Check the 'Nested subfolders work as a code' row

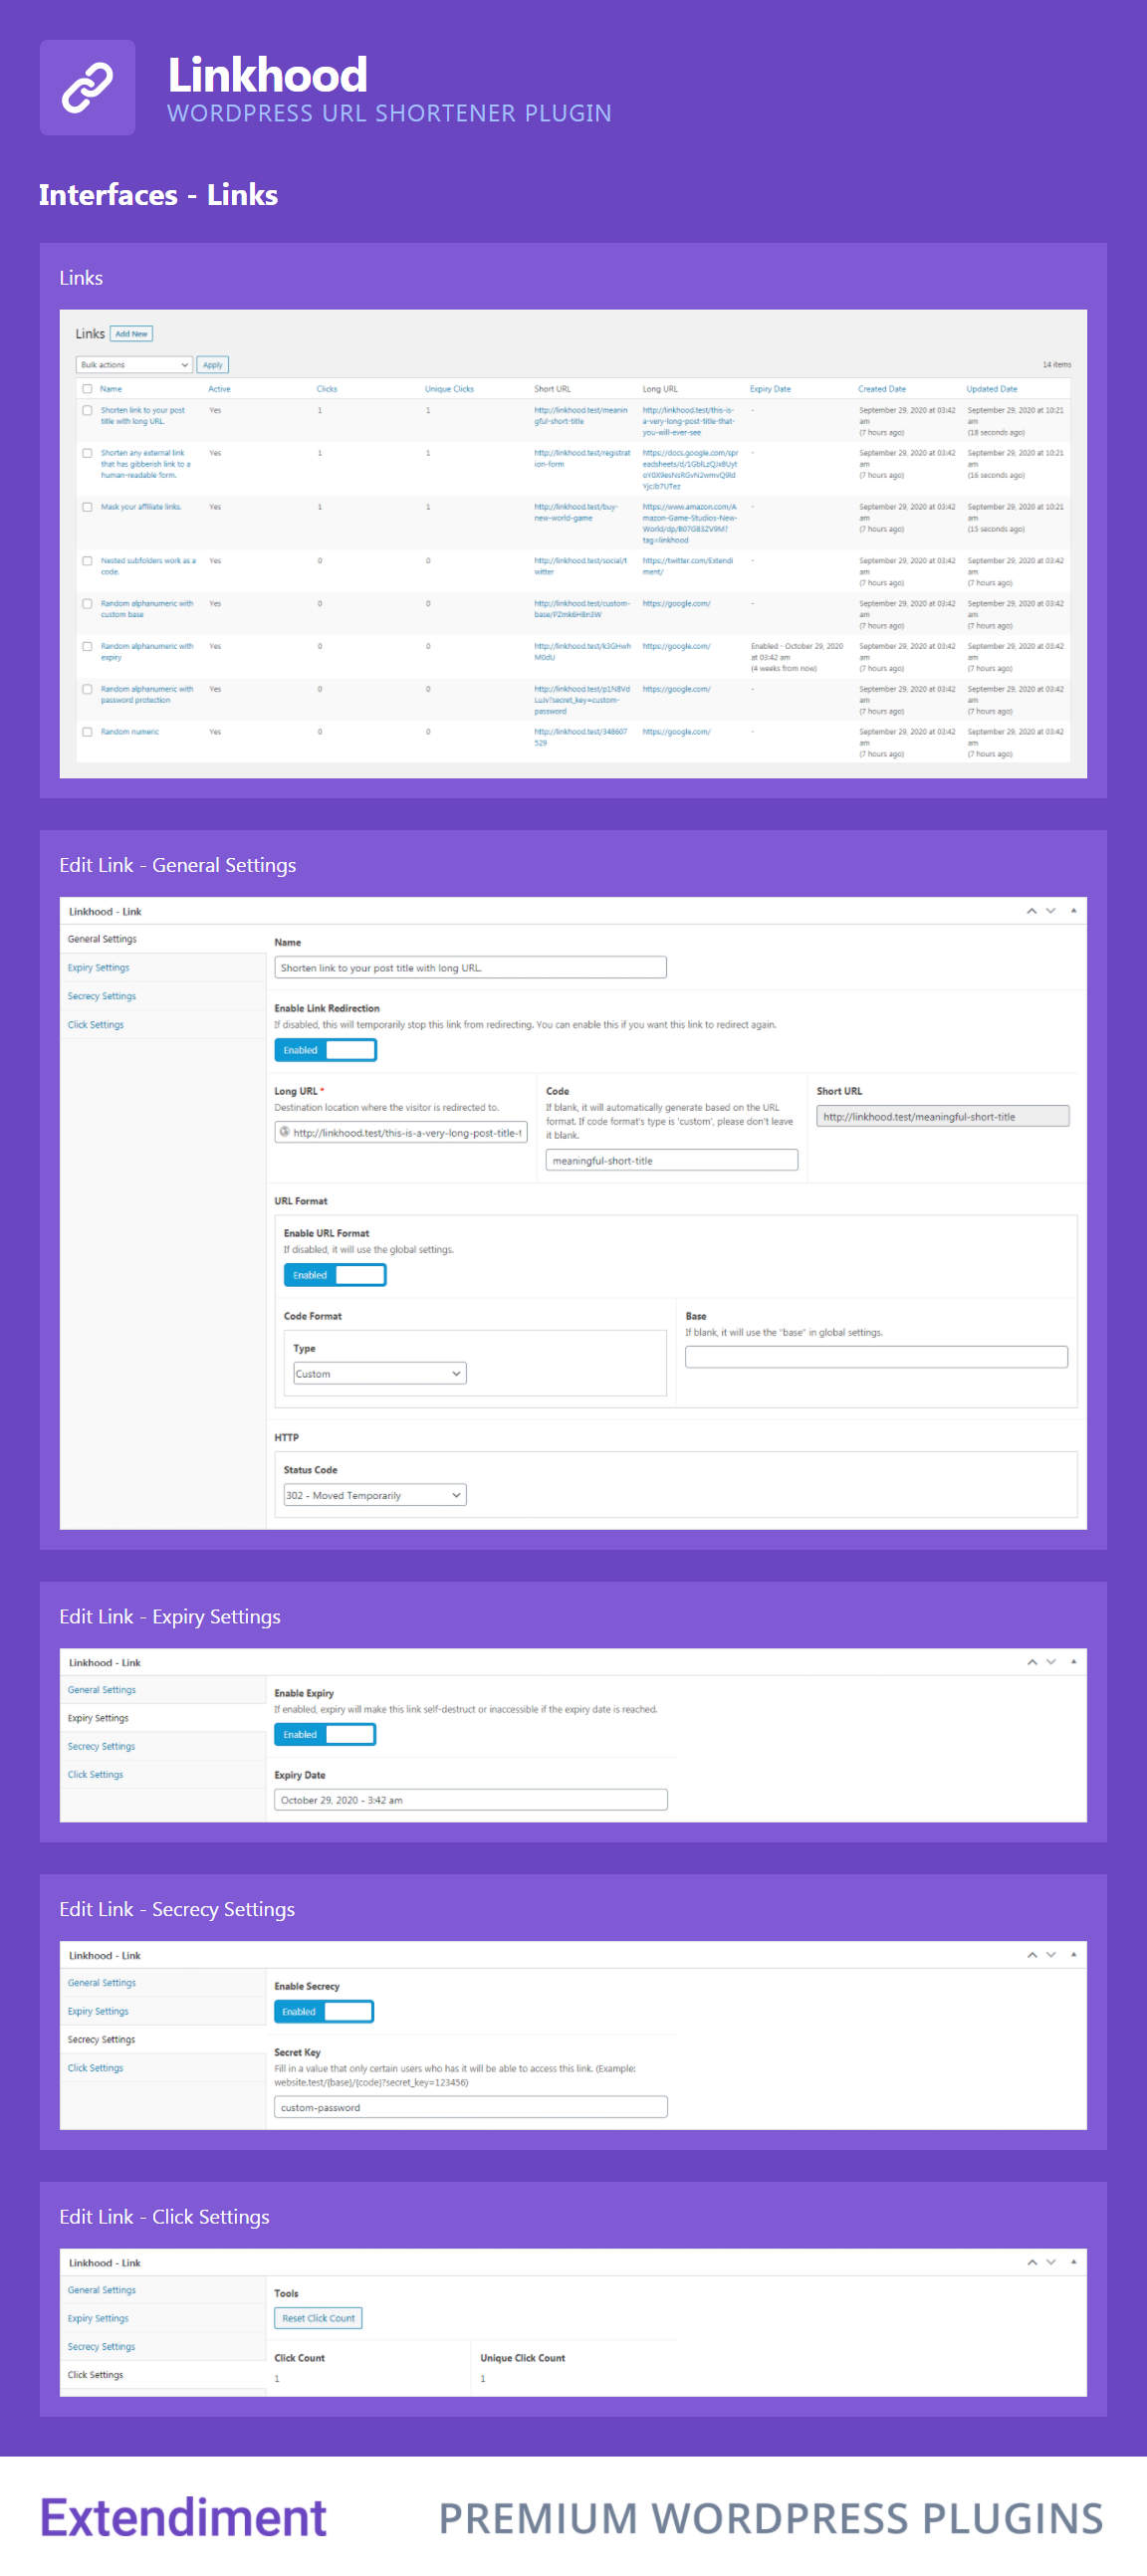[x=87, y=561]
